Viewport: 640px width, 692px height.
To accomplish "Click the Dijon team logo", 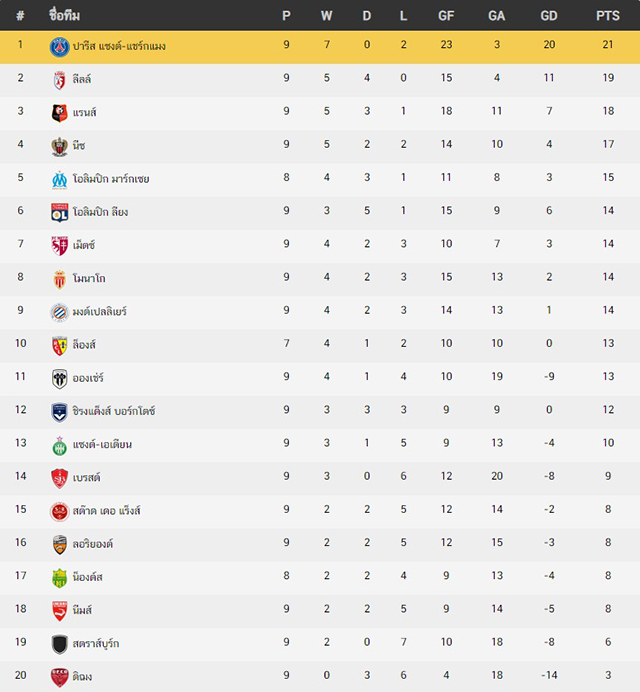I will (60, 677).
